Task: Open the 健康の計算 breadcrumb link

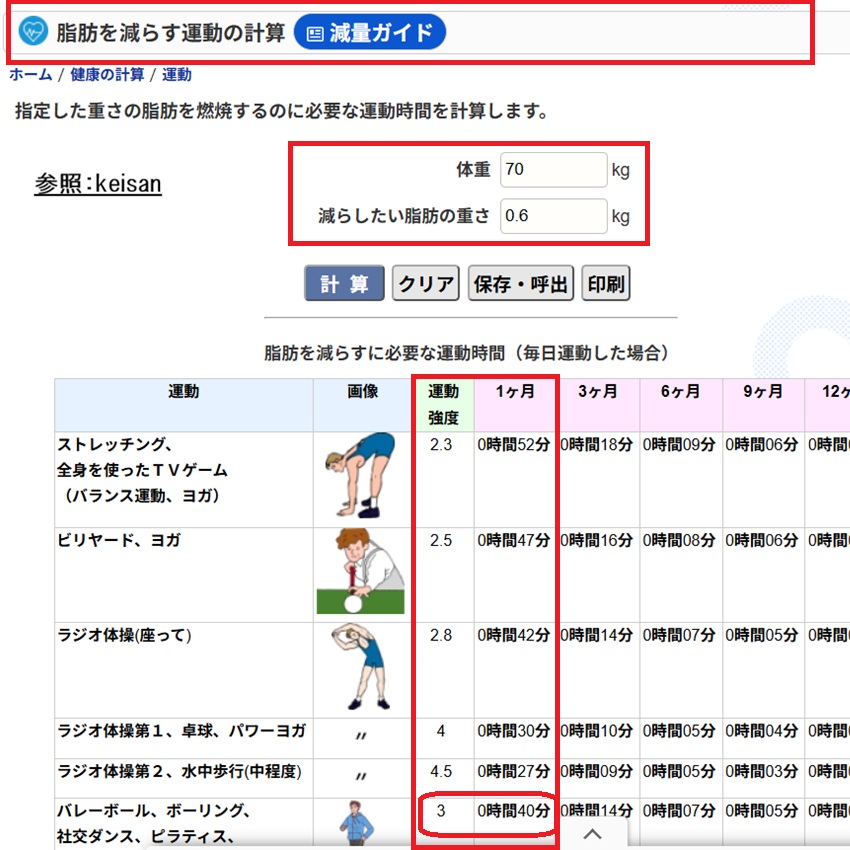Action: [107, 75]
